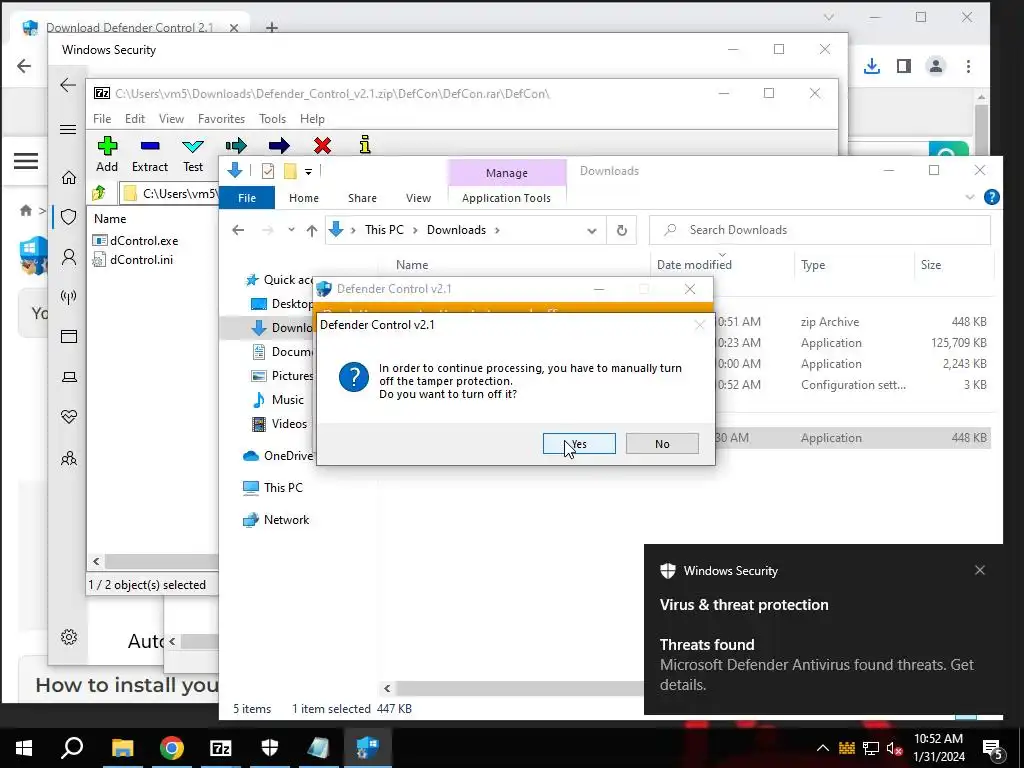Viewport: 1024px width, 768px height.
Task: Open Help menu in 7-Zip
Action: (312, 119)
